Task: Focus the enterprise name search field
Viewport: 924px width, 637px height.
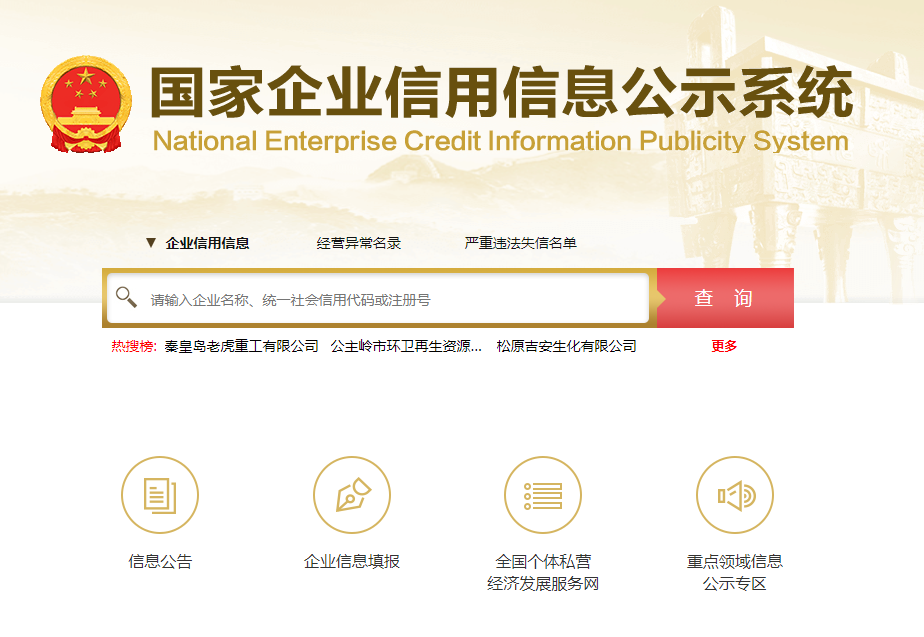Action: [x=378, y=298]
